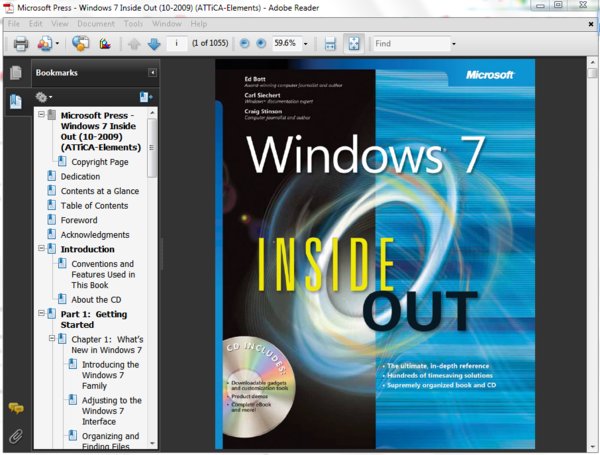
Task: Go to Introducing the Windows 7 Family
Action: pos(111,375)
